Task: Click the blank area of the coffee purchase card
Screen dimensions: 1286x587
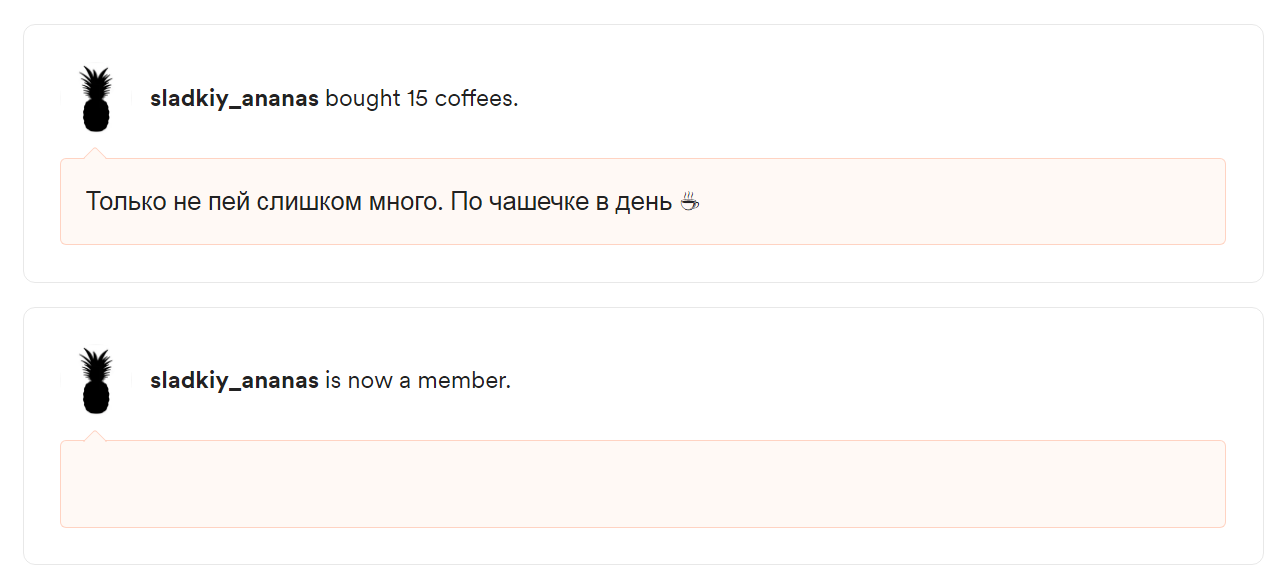Action: (x=880, y=99)
